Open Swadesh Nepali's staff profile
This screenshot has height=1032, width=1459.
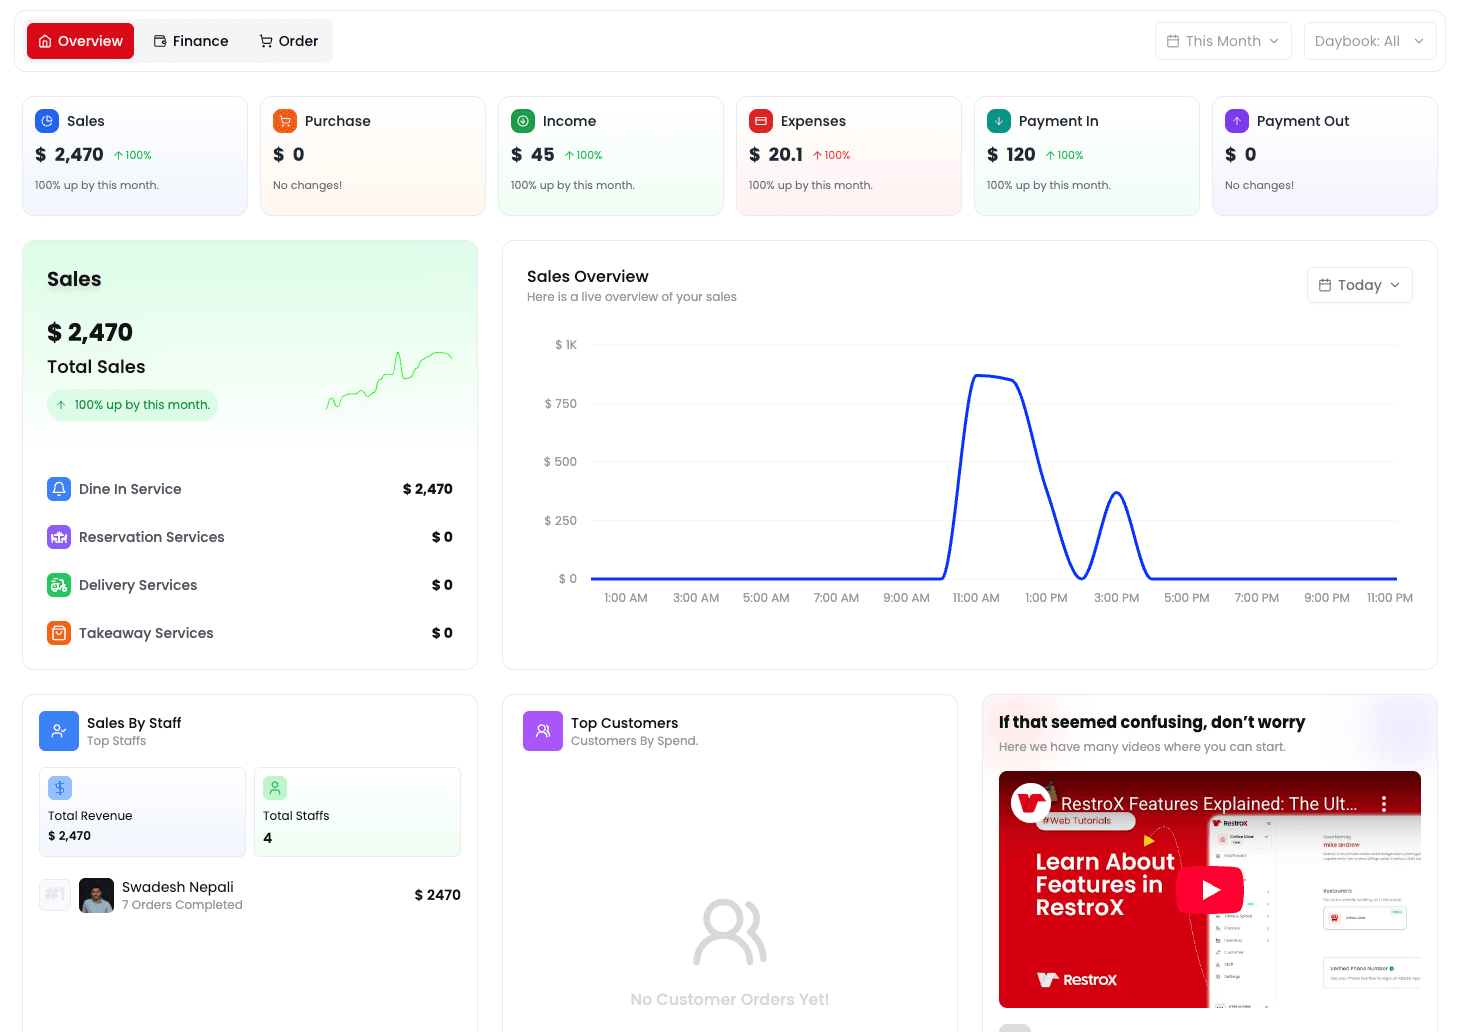pyautogui.click(x=178, y=887)
